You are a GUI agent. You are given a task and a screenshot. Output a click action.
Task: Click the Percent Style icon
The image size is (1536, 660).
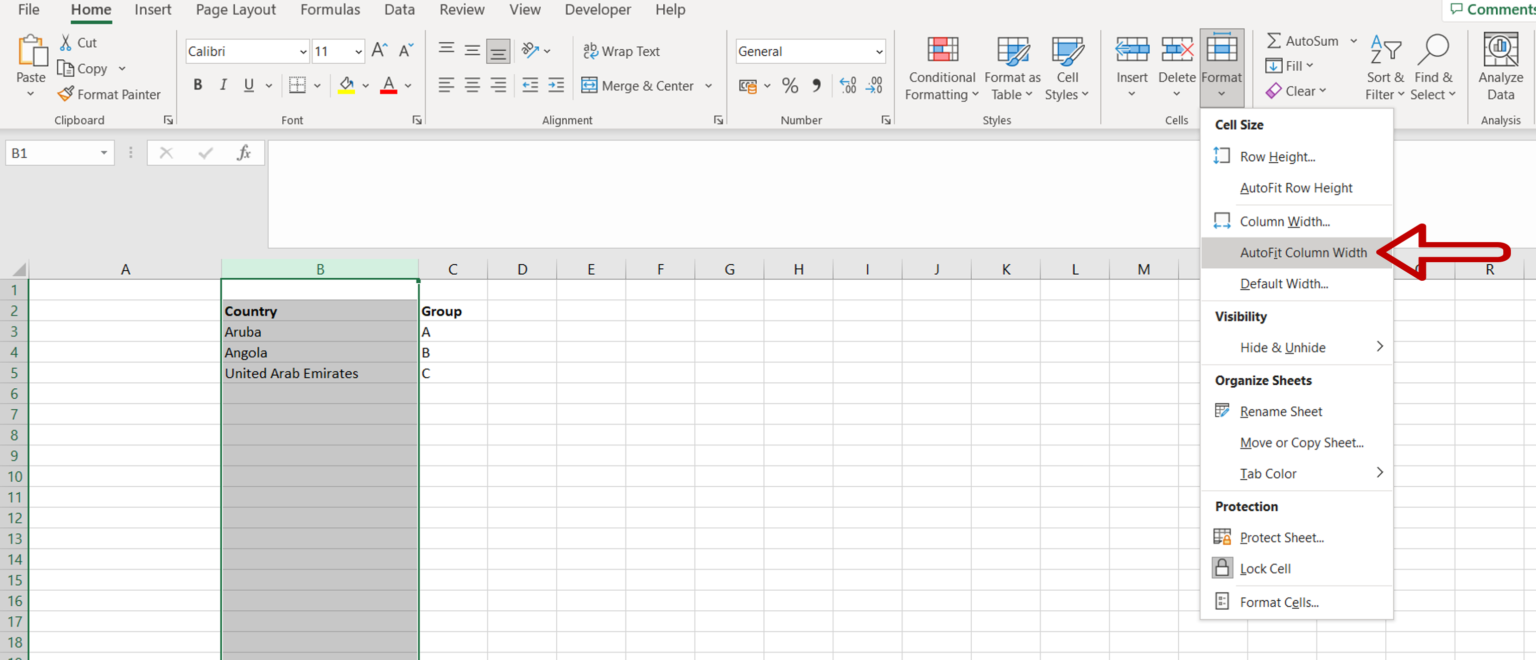[790, 86]
